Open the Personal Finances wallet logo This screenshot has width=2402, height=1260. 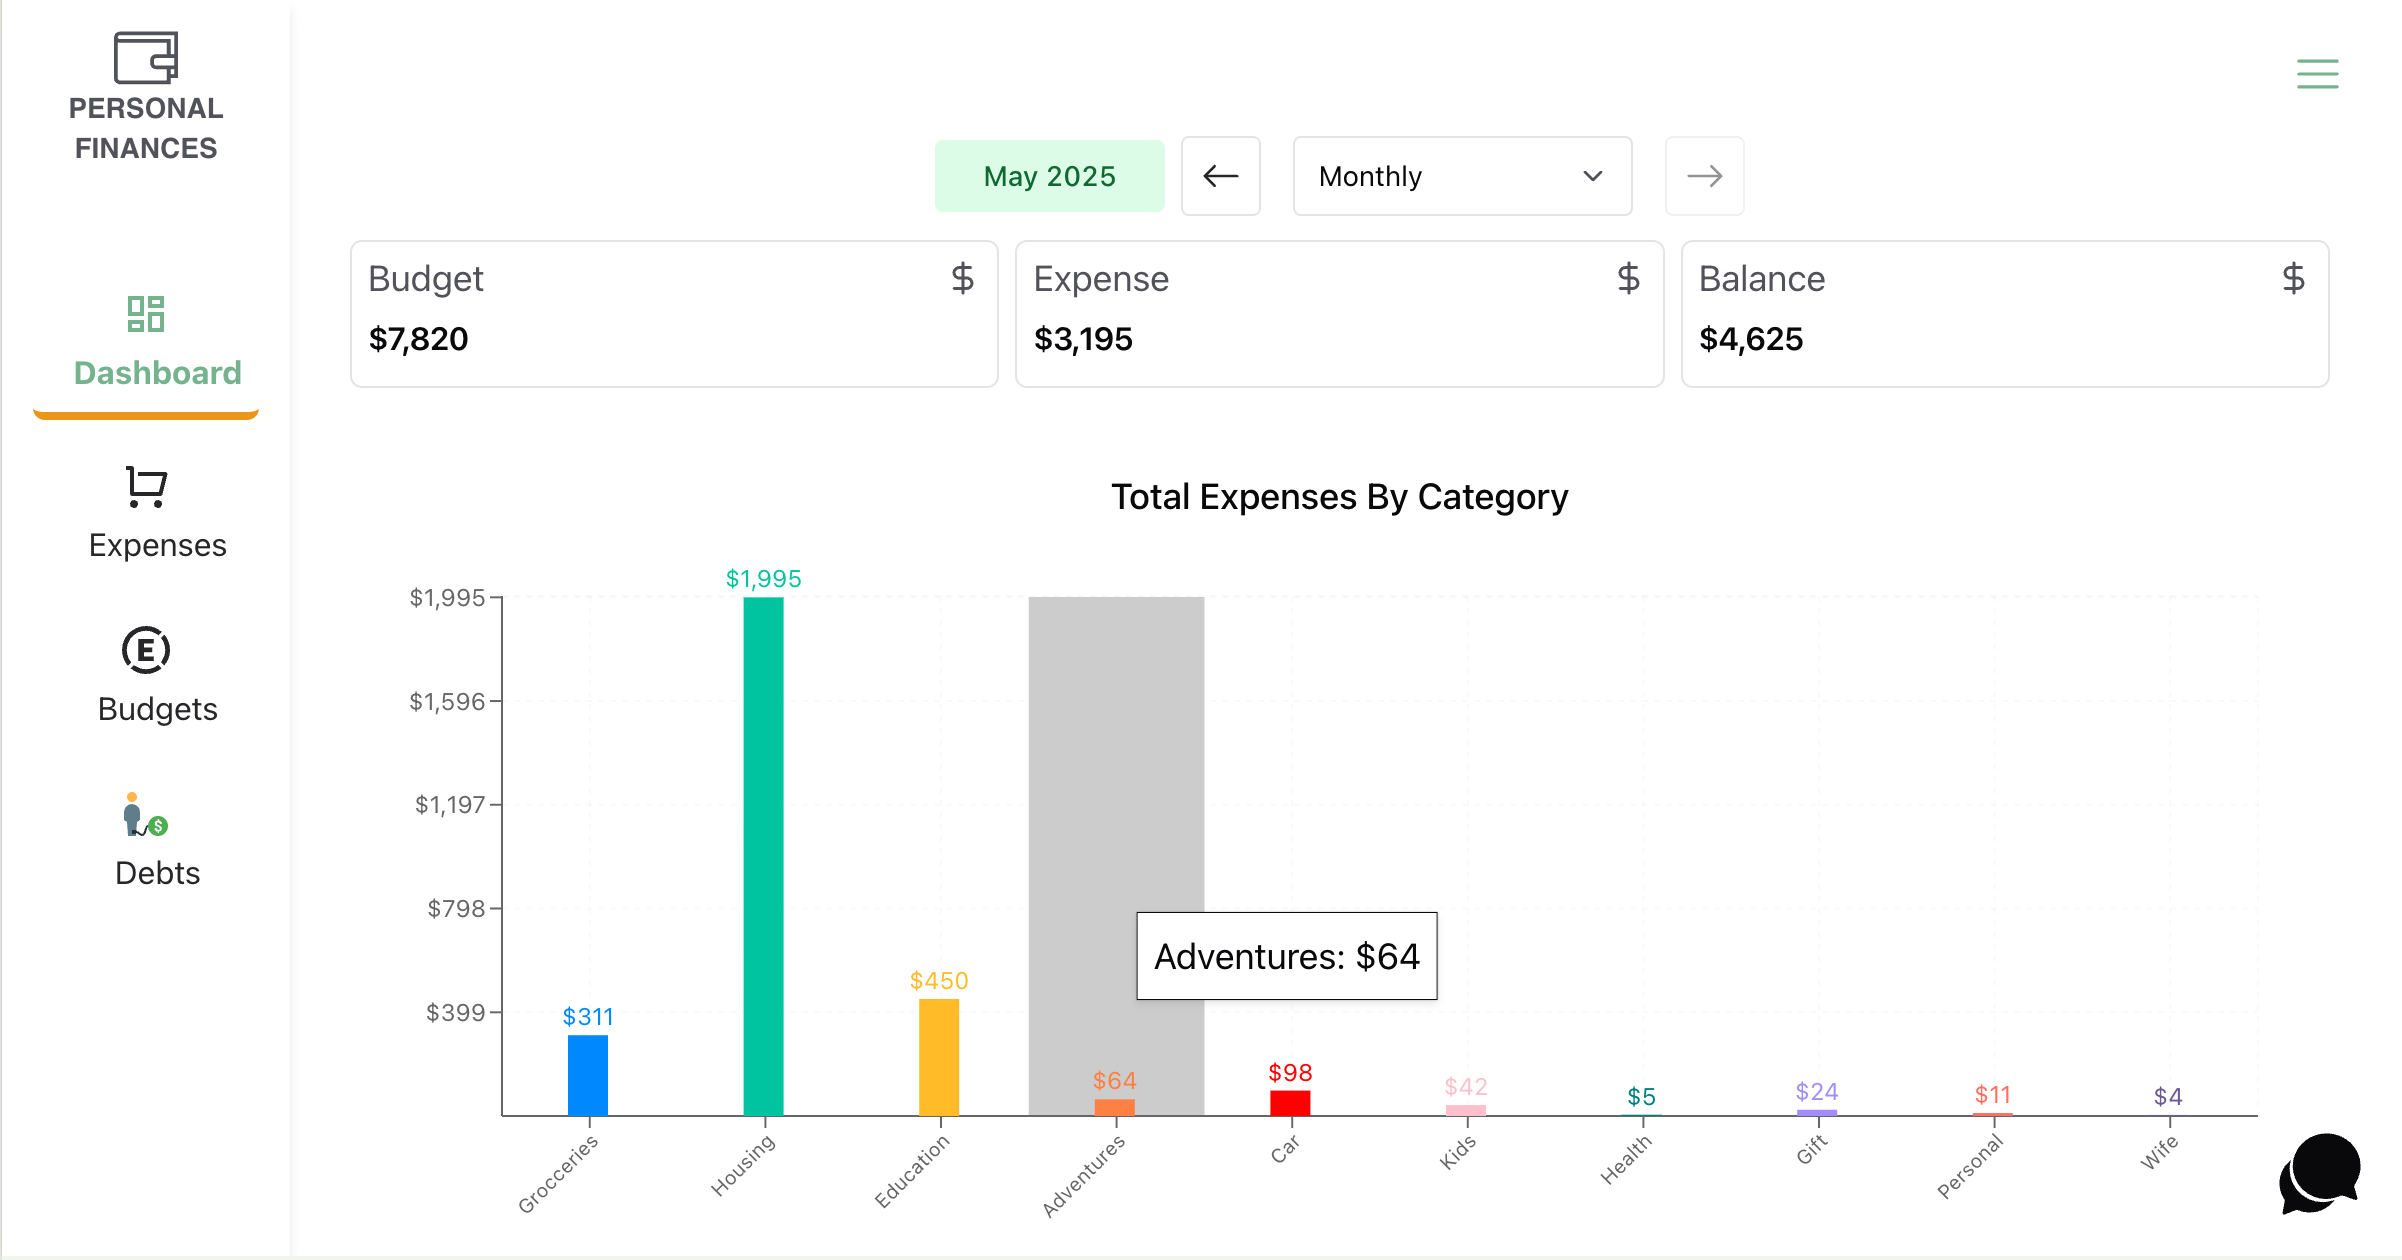(x=146, y=60)
